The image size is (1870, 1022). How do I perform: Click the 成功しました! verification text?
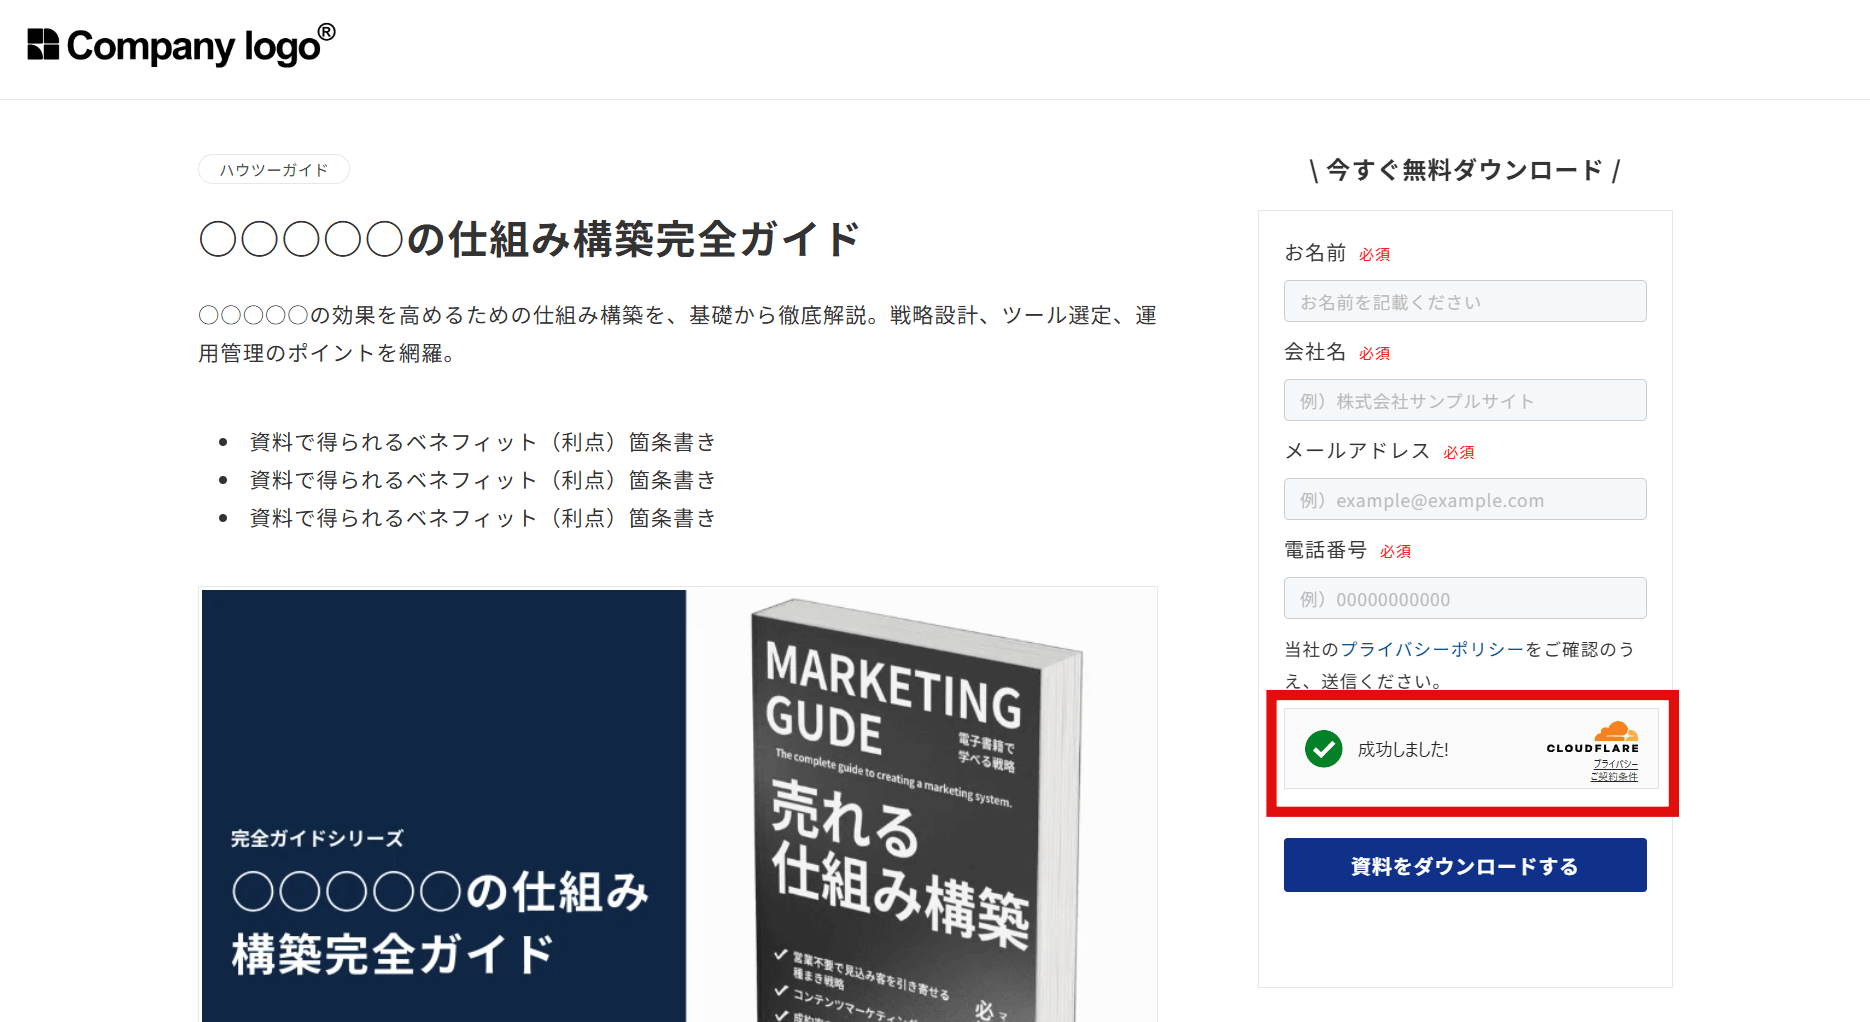1402,750
